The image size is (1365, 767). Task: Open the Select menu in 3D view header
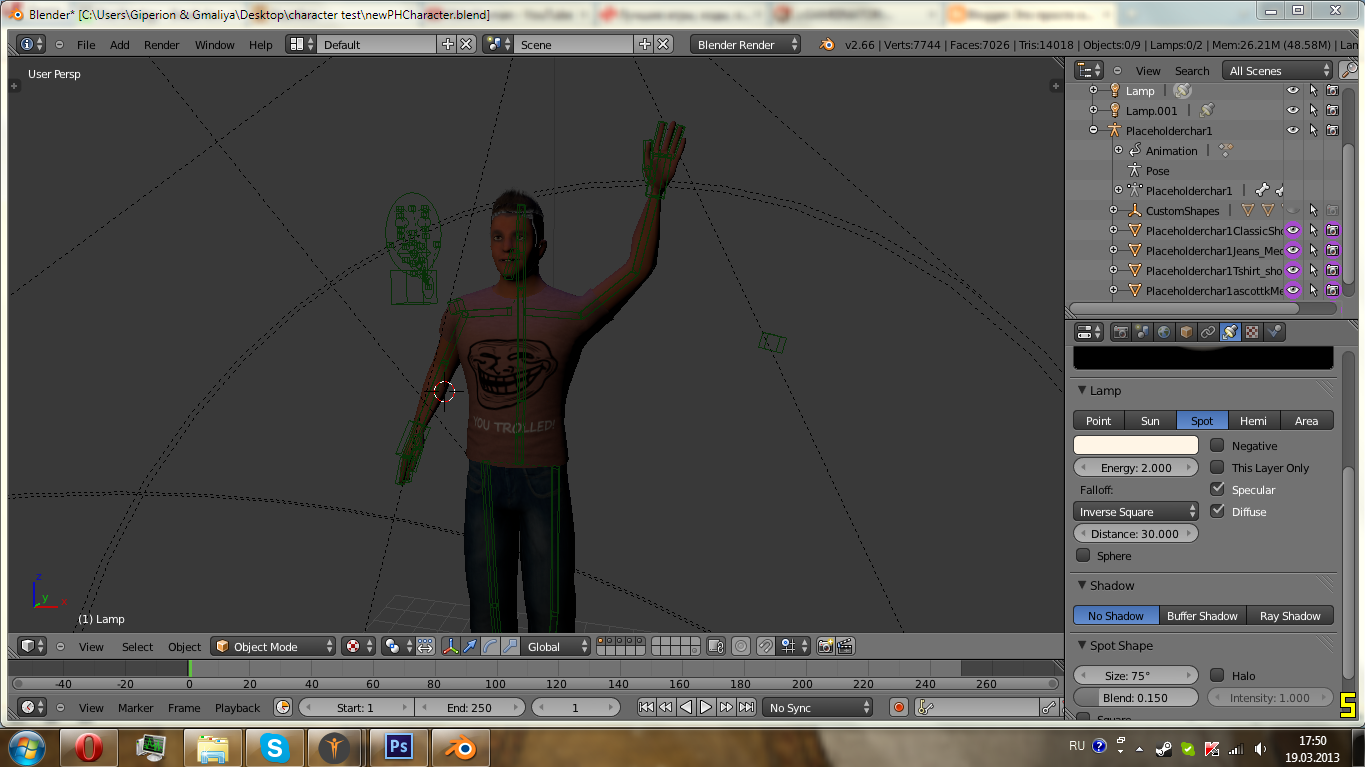(x=138, y=647)
